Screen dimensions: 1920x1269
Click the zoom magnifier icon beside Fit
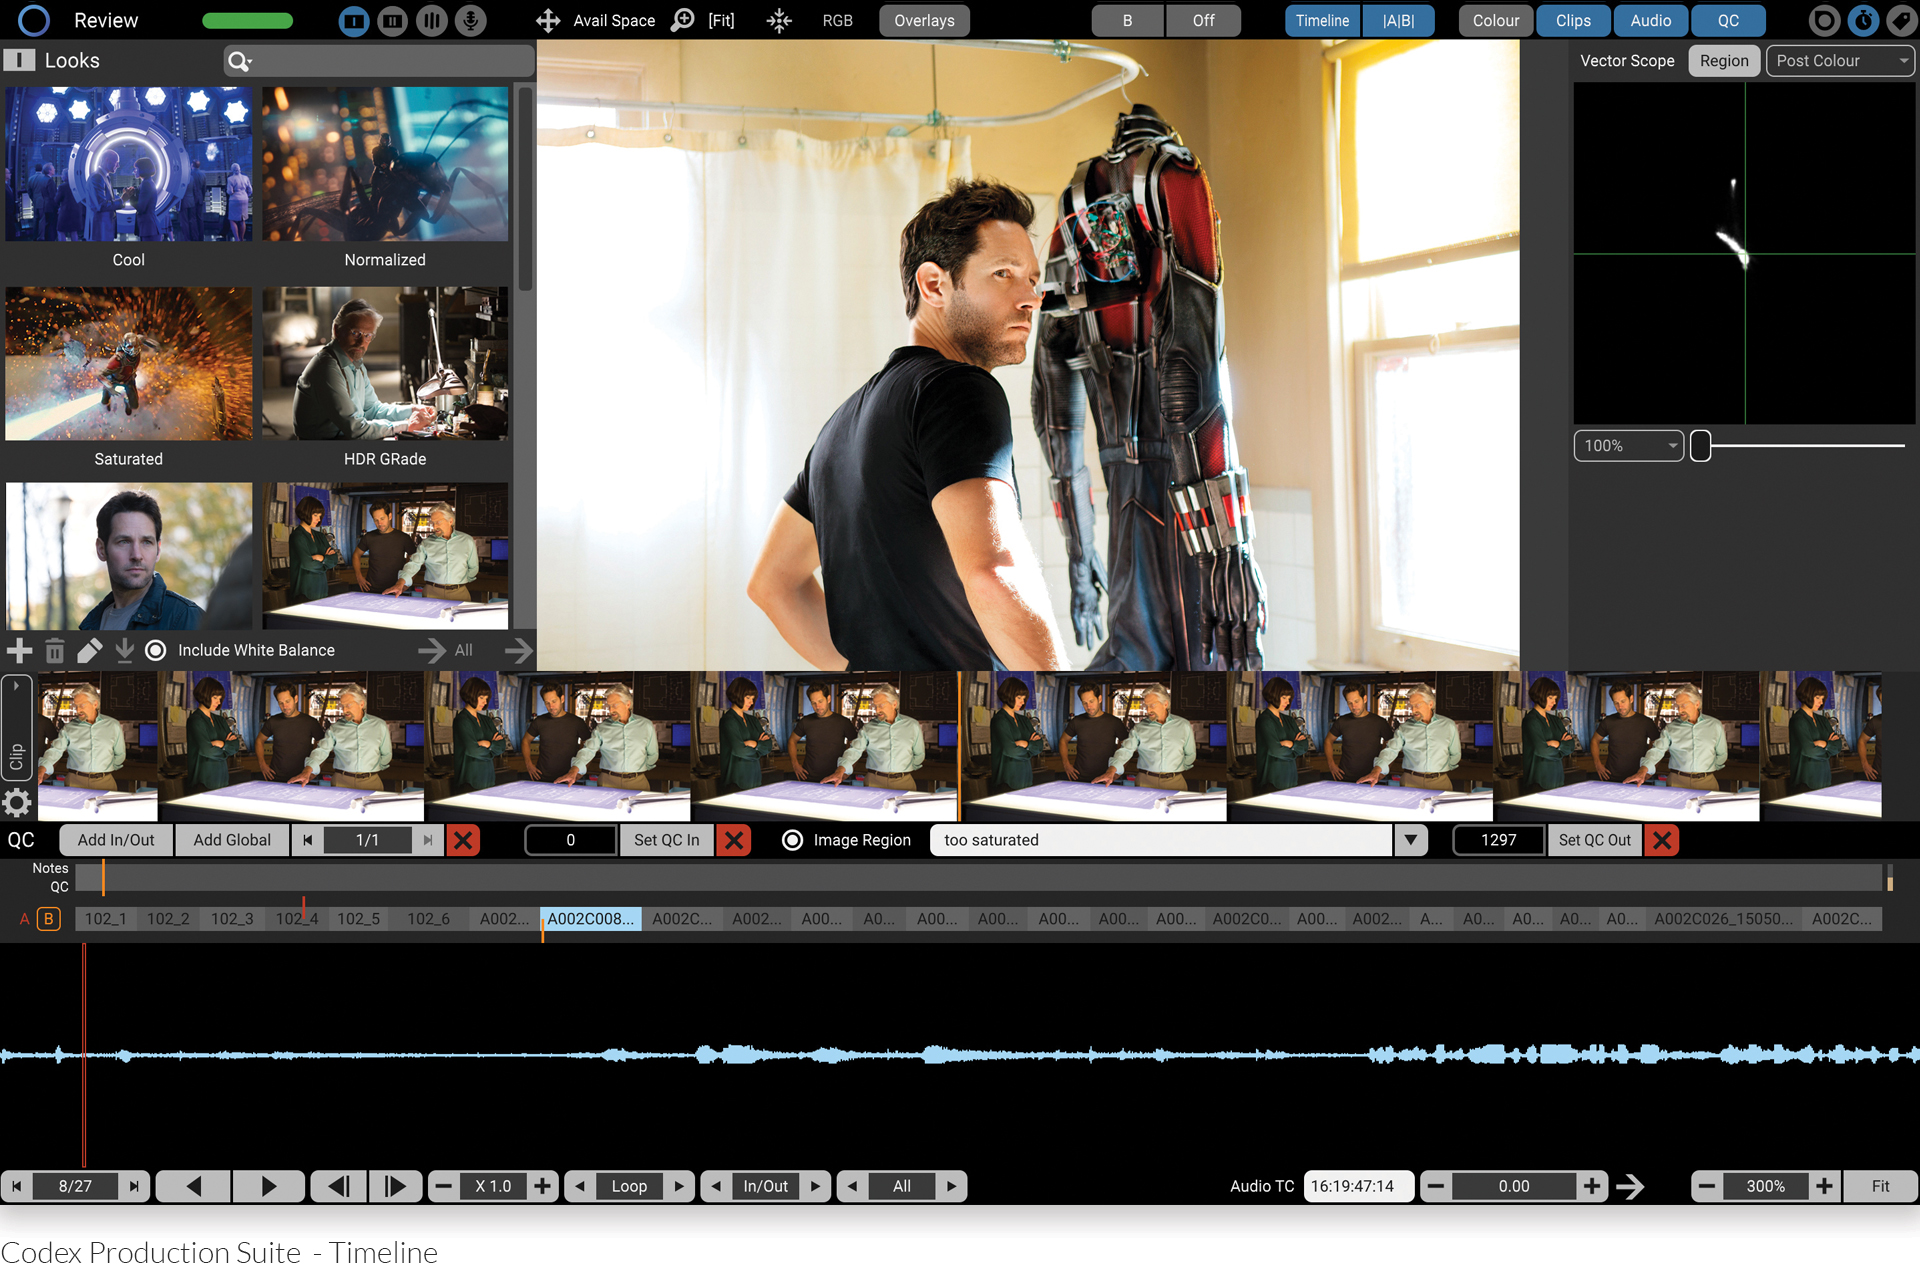[683, 20]
